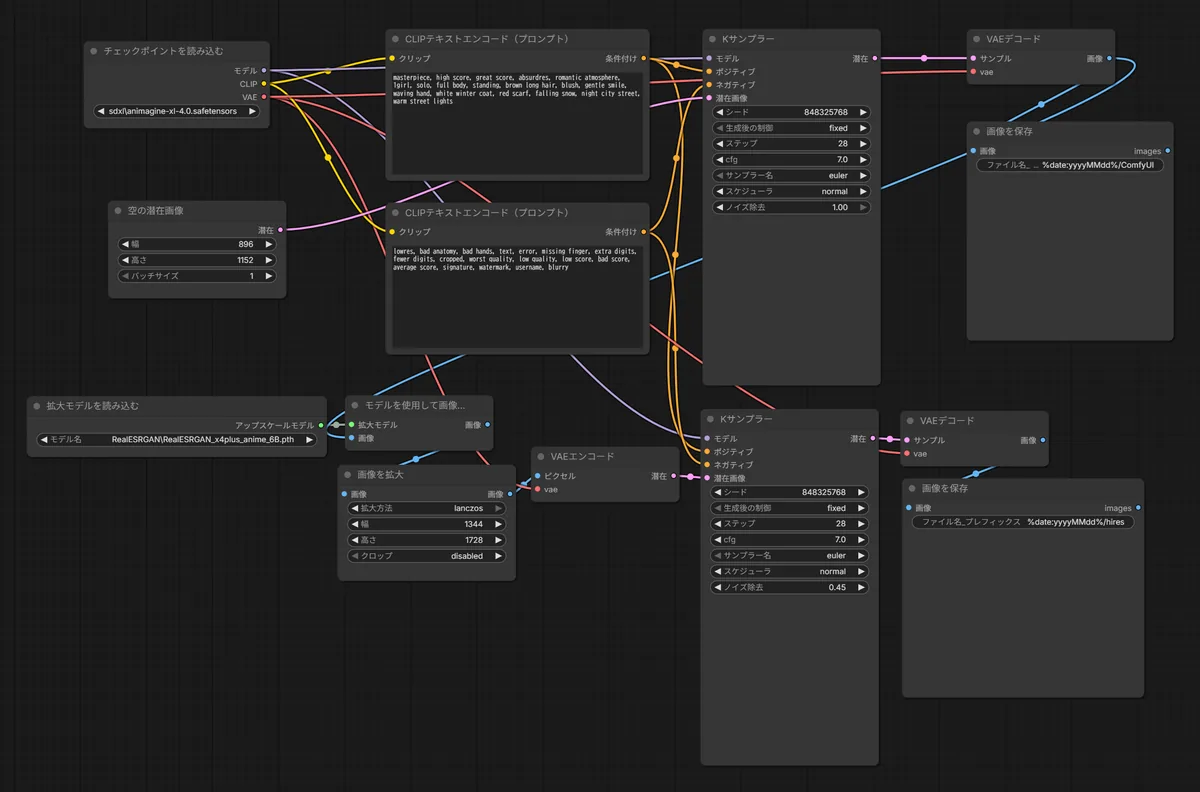Screen dimensions: 1200x792
Task: Collapse the チェックポイントを読み込む node via its title dot
Action: click(x=94, y=51)
